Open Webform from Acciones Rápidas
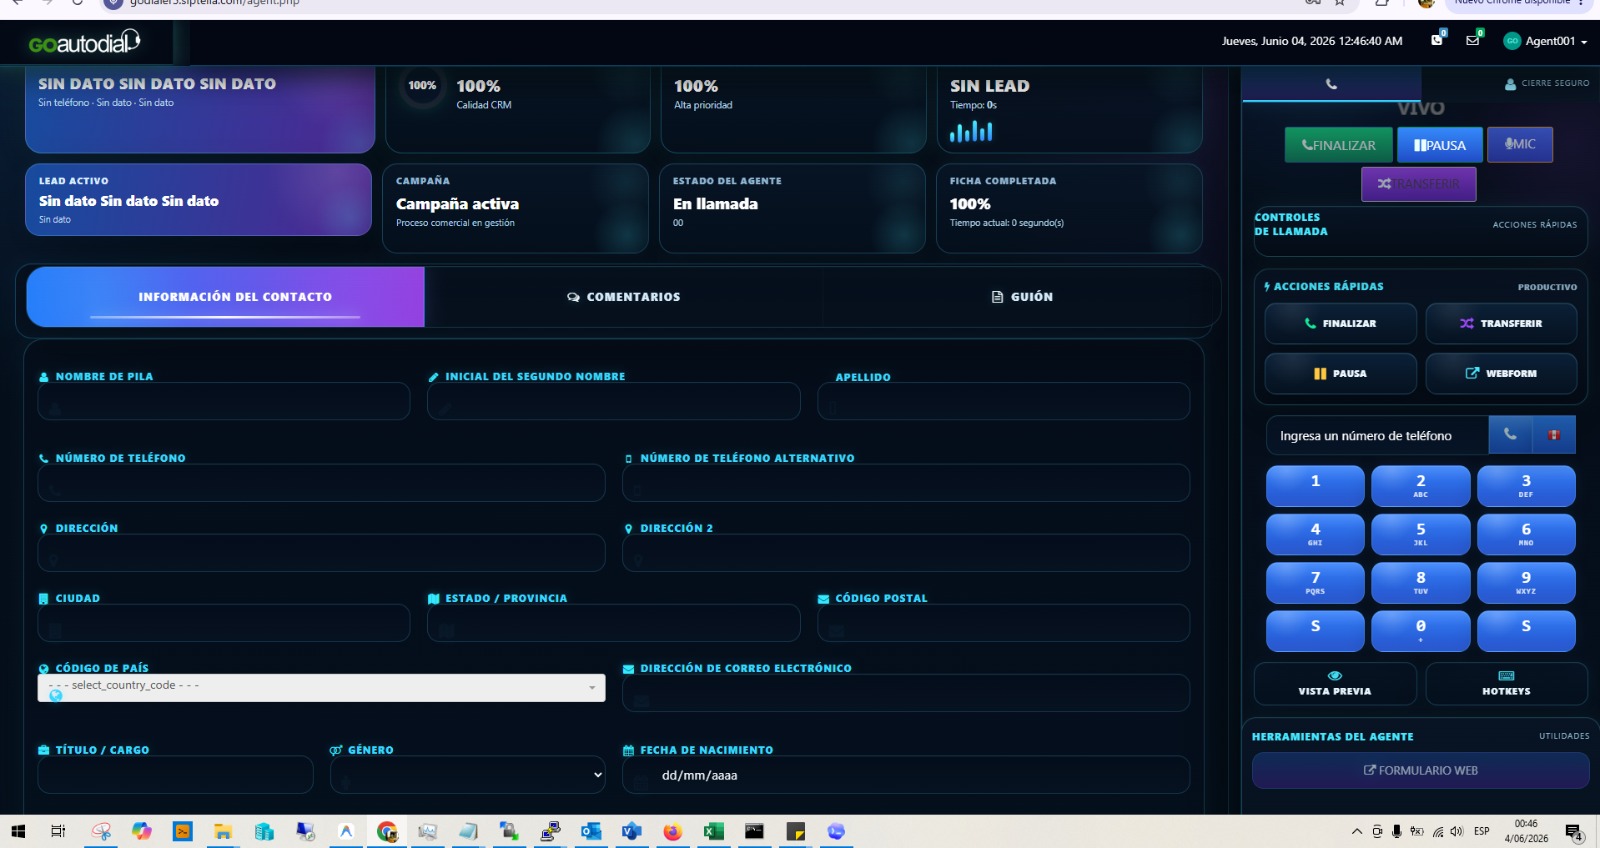 1501,374
